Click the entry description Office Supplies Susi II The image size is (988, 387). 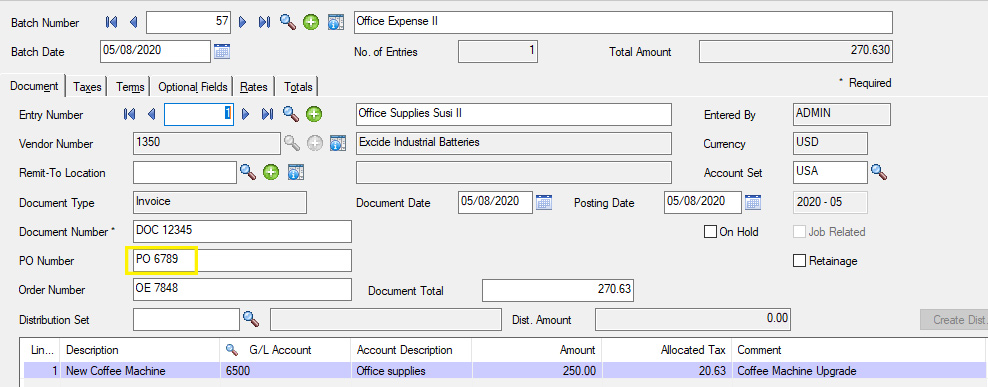click(x=514, y=114)
